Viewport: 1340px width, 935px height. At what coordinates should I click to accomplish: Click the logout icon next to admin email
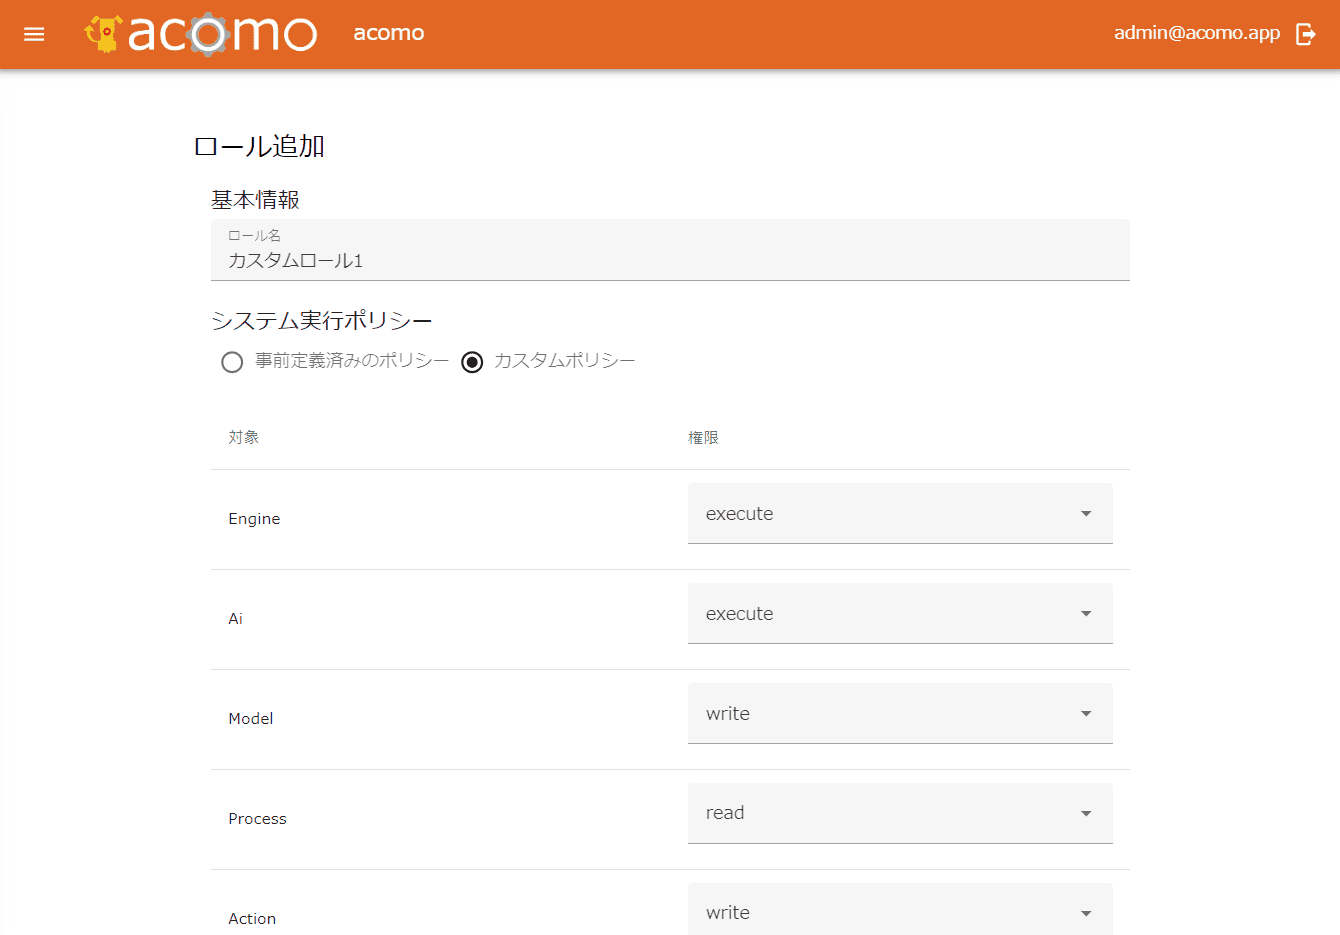click(1306, 34)
